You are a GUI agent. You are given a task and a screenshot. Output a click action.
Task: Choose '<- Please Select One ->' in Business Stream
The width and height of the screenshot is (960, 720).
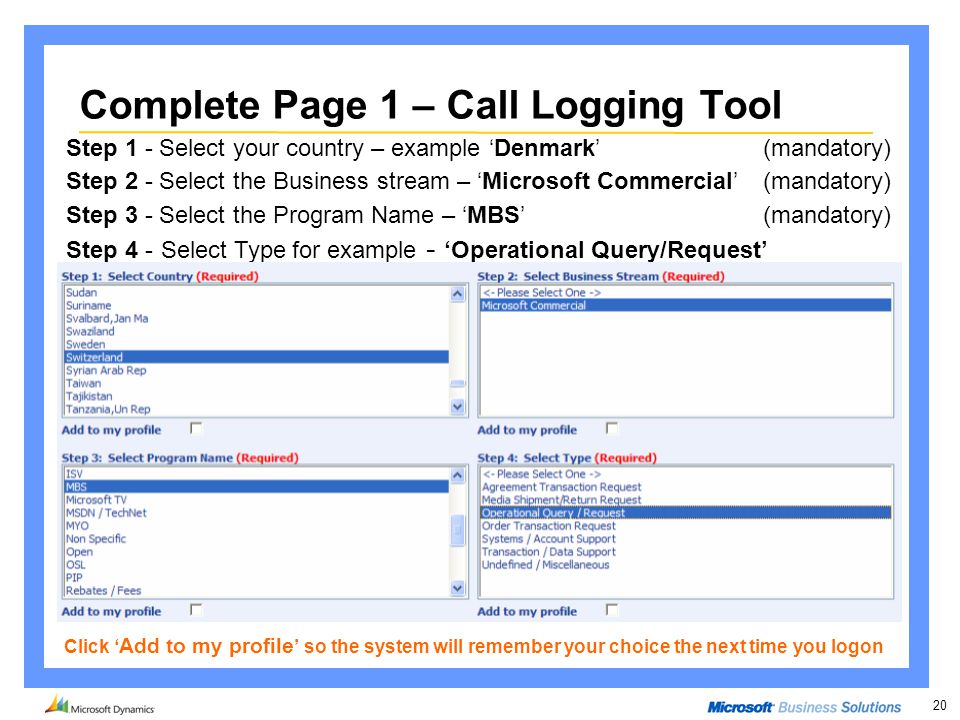[x=686, y=293]
